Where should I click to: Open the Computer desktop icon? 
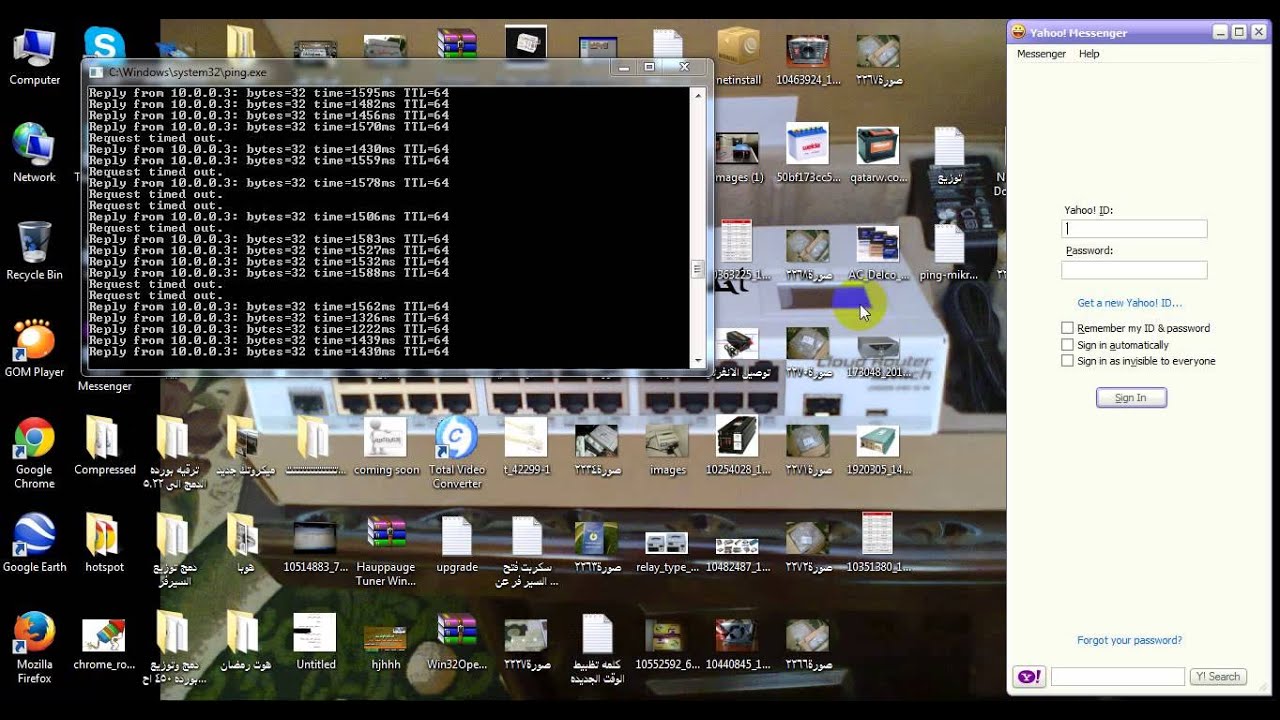pyautogui.click(x=35, y=55)
